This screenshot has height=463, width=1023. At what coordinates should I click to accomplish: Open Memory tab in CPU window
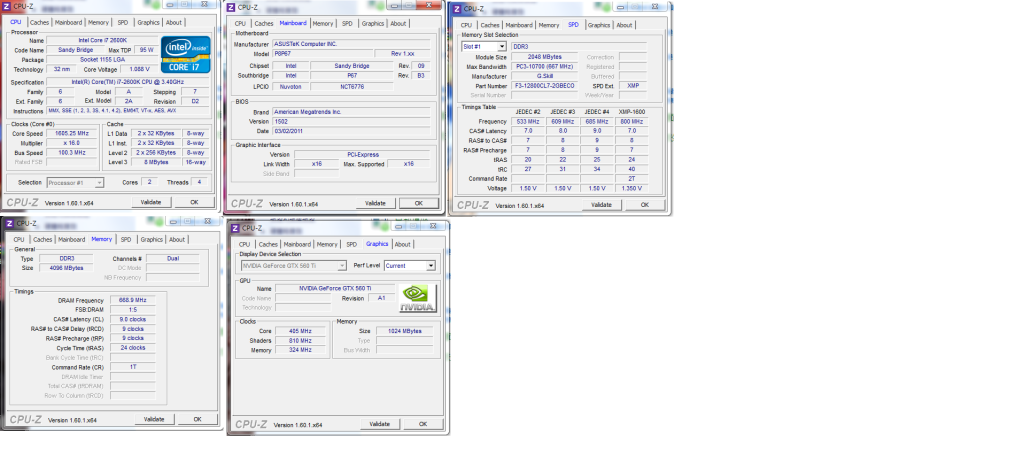(x=99, y=22)
